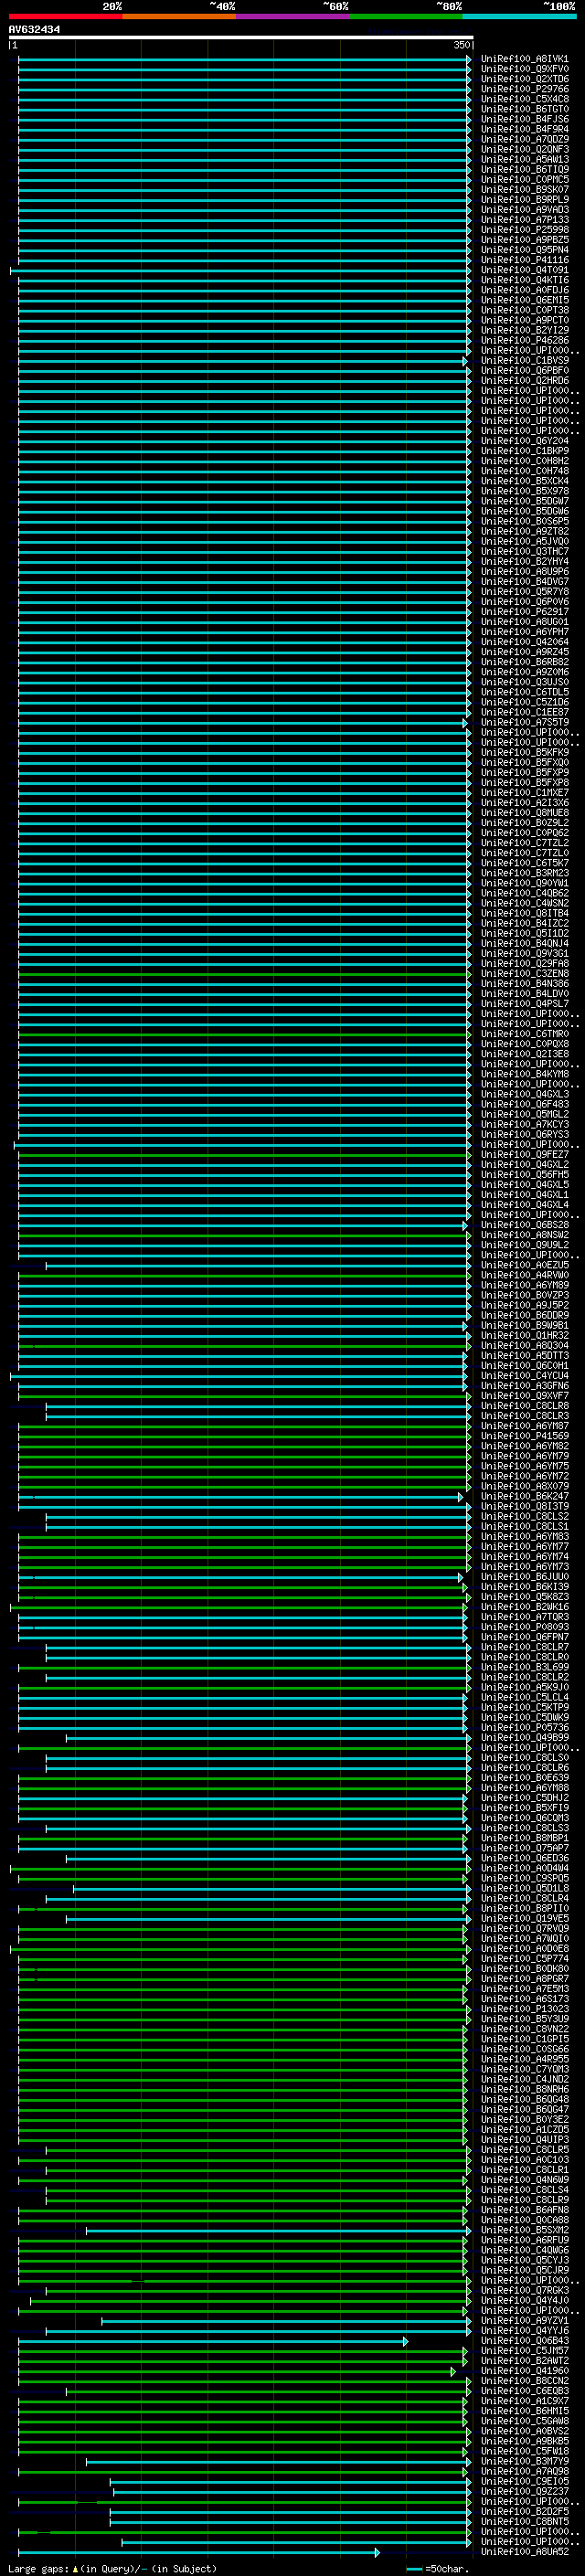Click UniRef100_A0EZU5 label

(x=524, y=1265)
